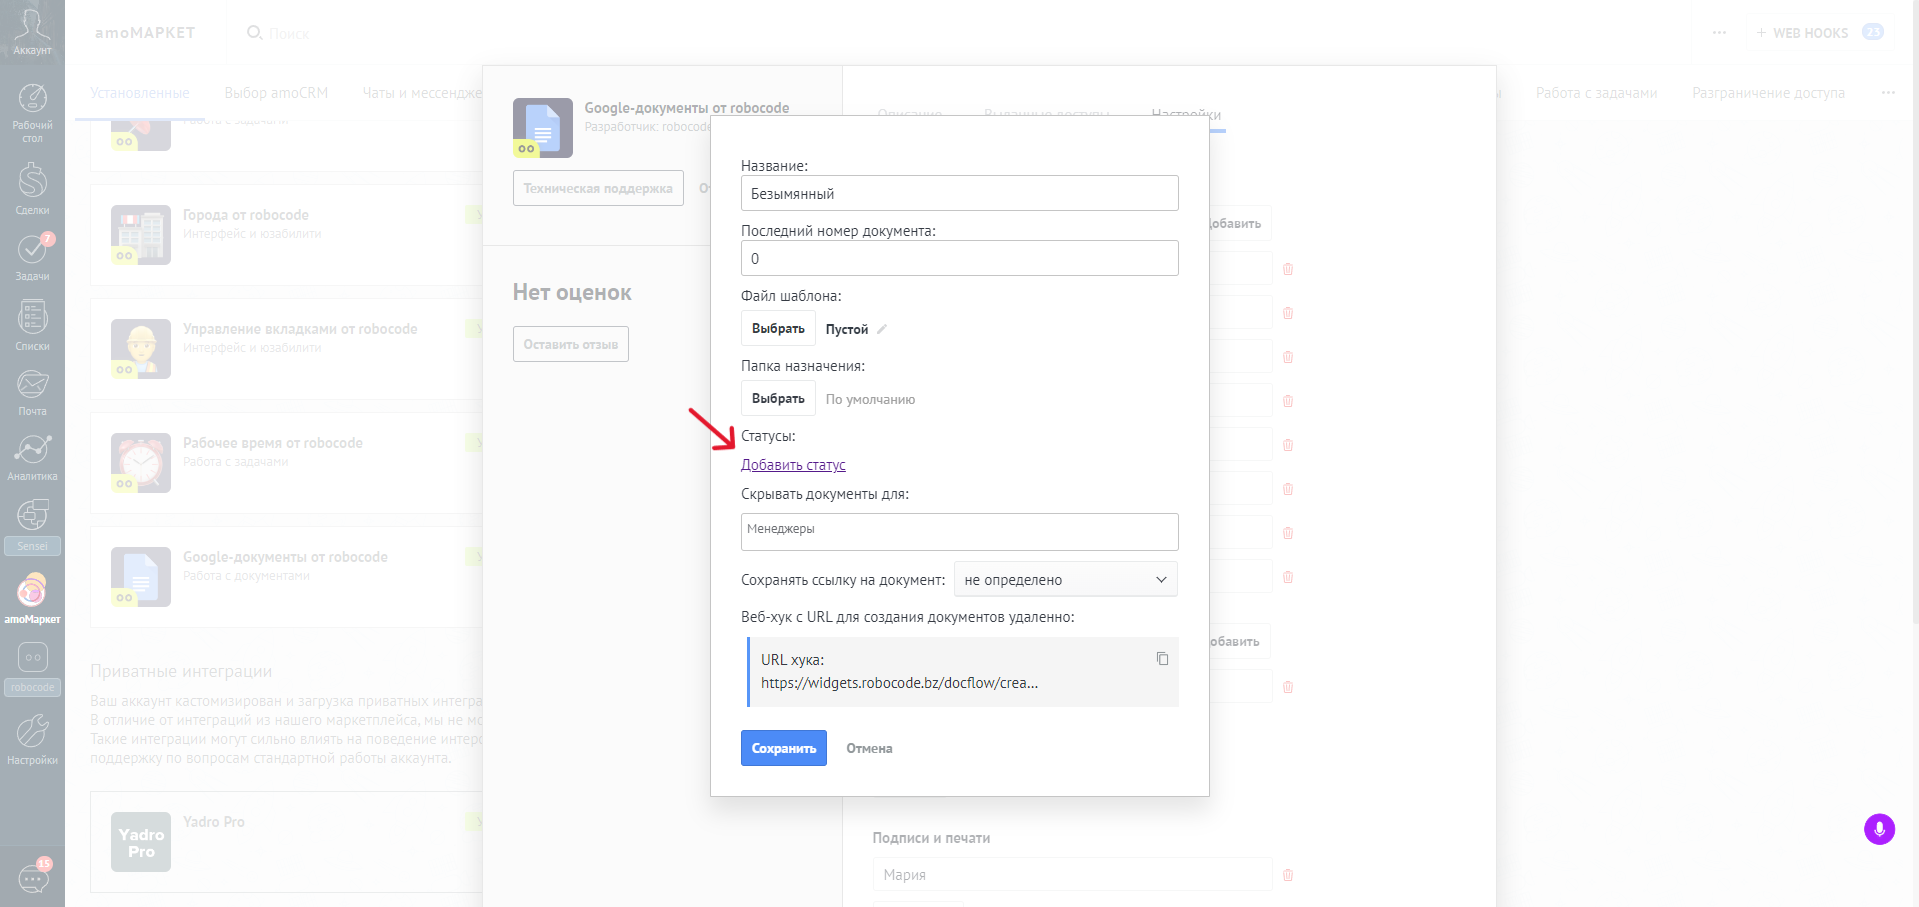Image resolution: width=1919 pixels, height=907 pixels.
Task: Open Сделки section in sidebar
Action: [32, 188]
